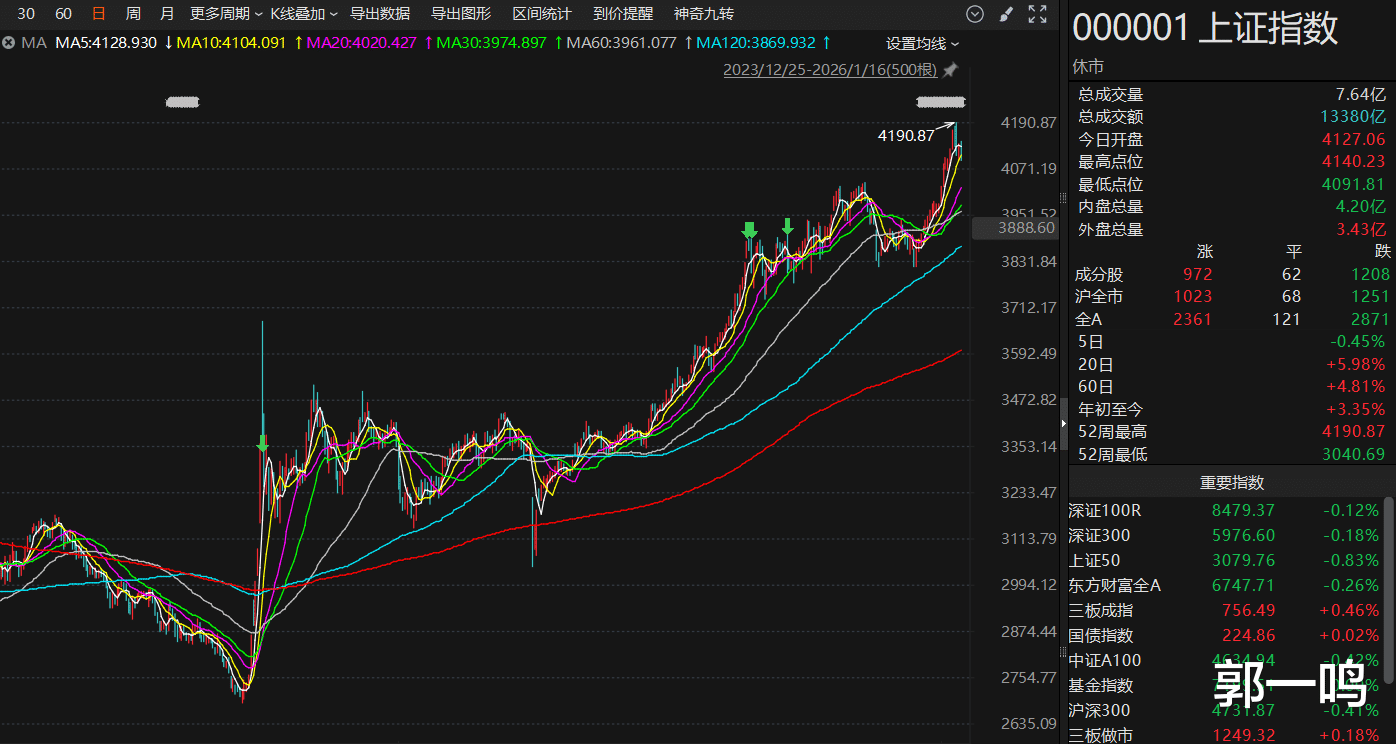Click the 年初至今 value +3.35%
1396x744 pixels.
tap(1356, 410)
